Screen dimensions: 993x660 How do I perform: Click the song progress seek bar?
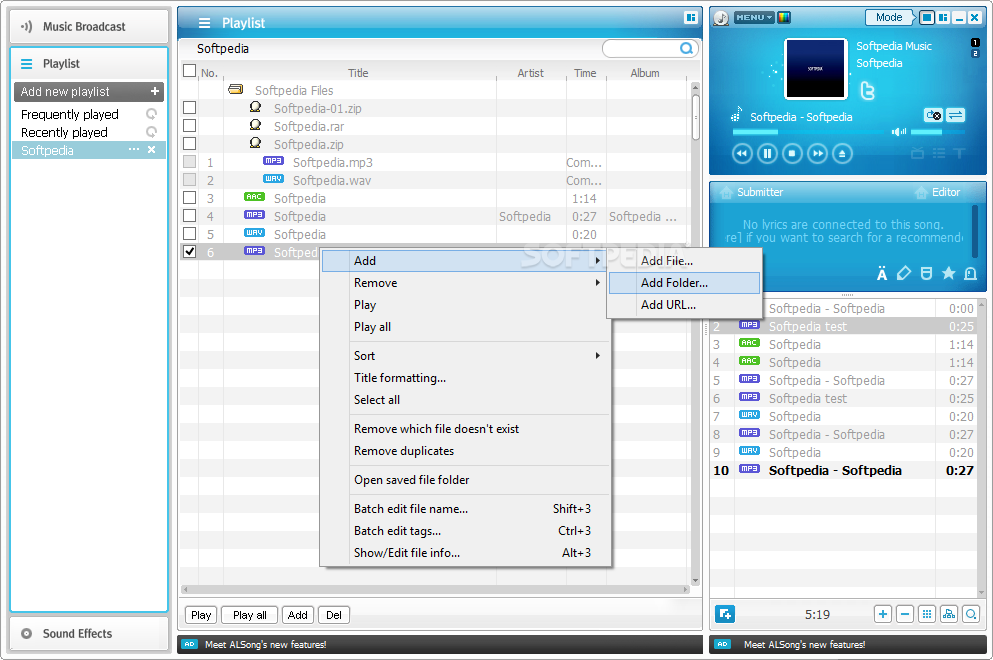pyautogui.click(x=809, y=132)
